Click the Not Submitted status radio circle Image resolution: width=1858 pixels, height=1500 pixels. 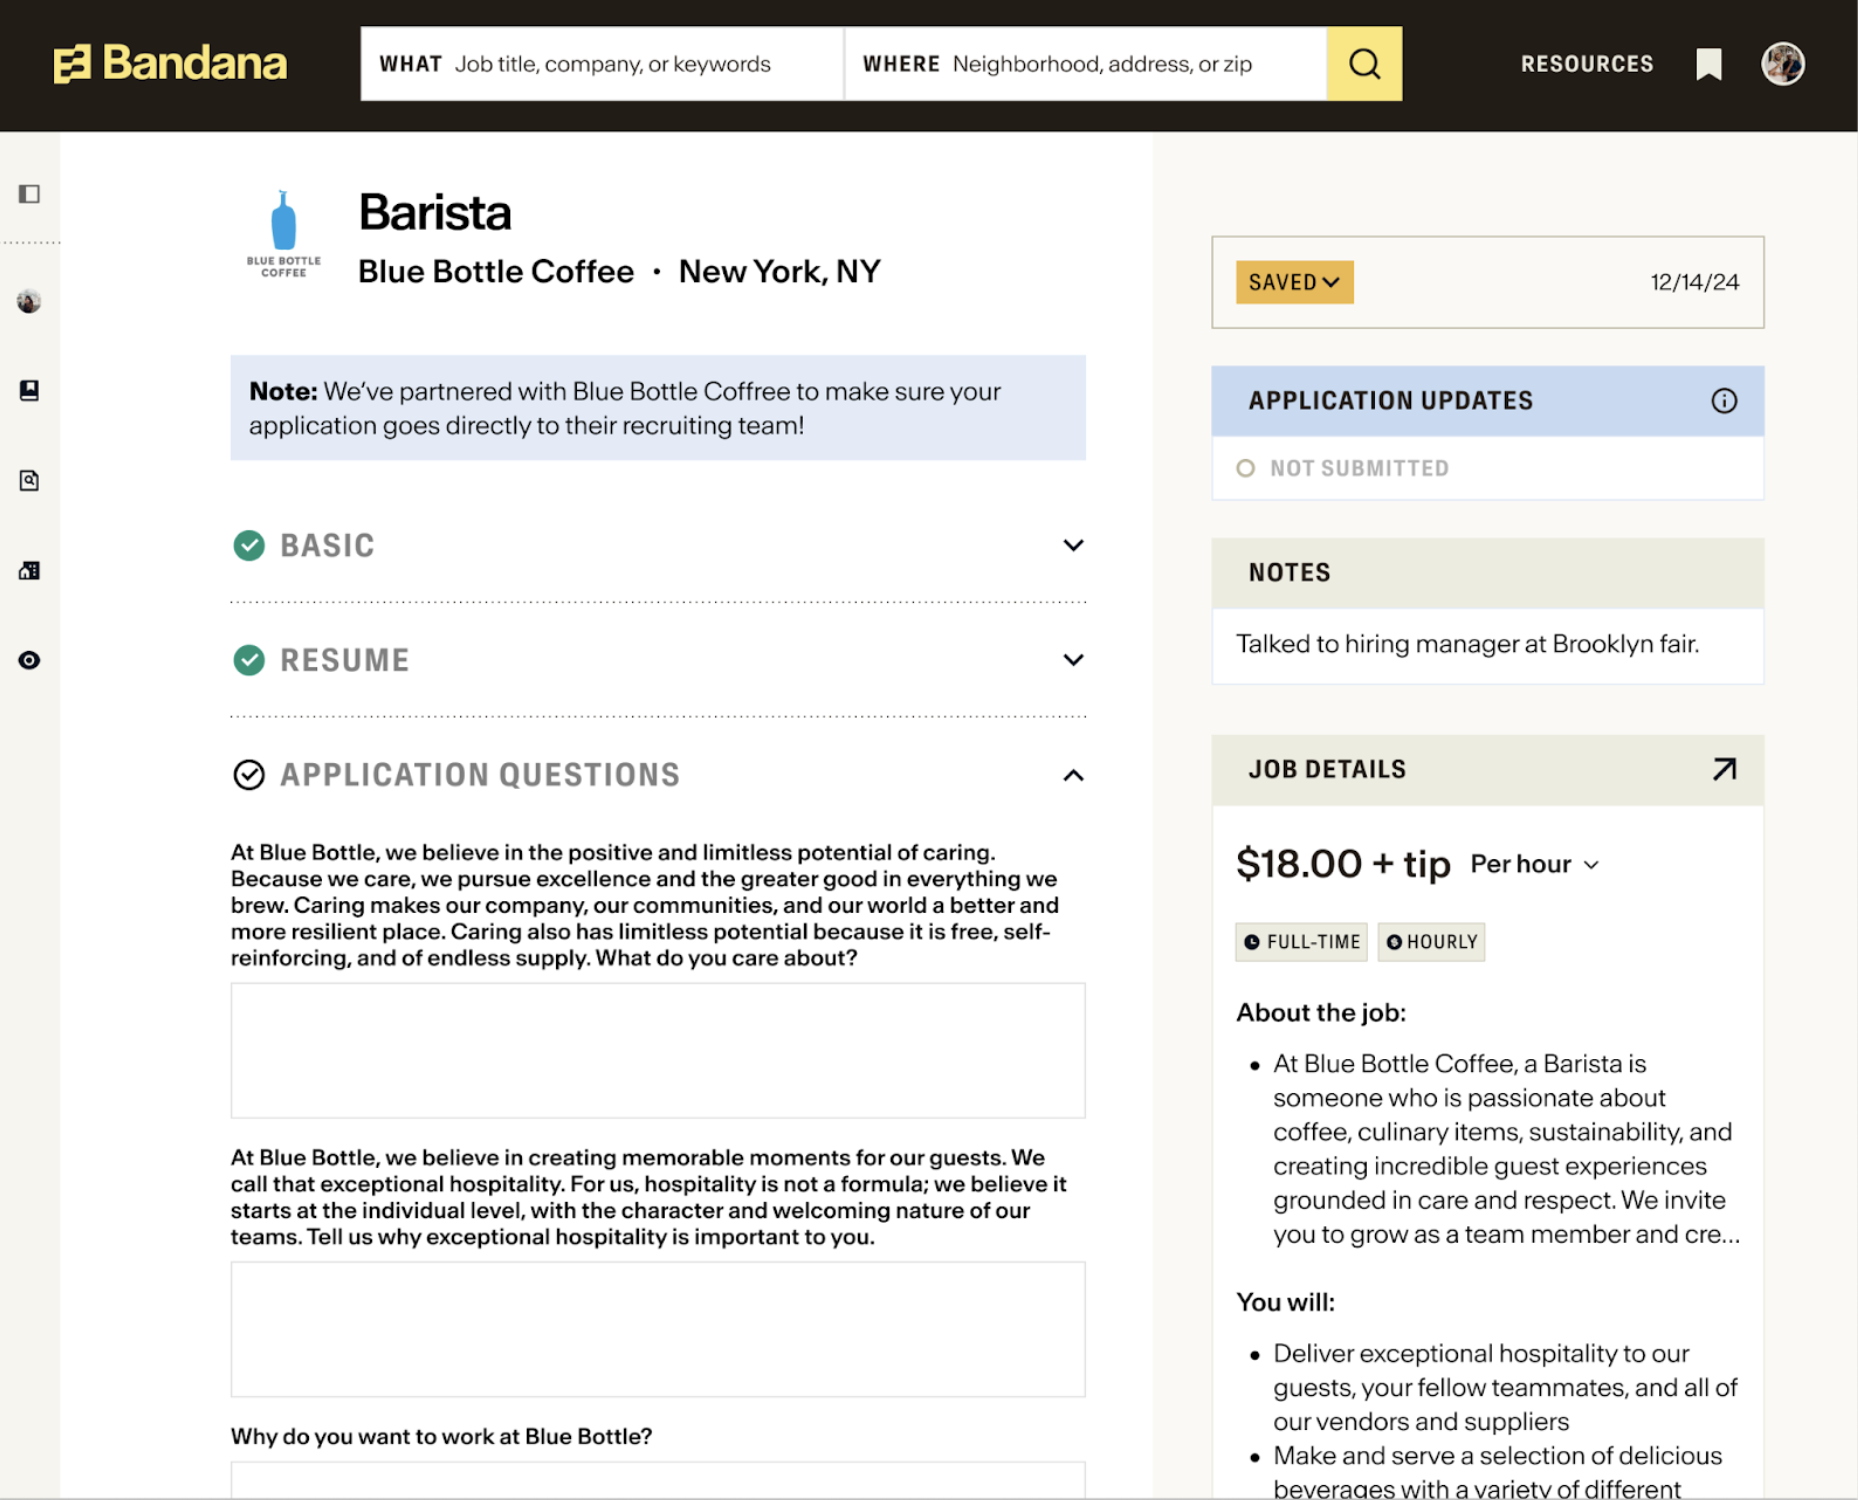pyautogui.click(x=1245, y=468)
